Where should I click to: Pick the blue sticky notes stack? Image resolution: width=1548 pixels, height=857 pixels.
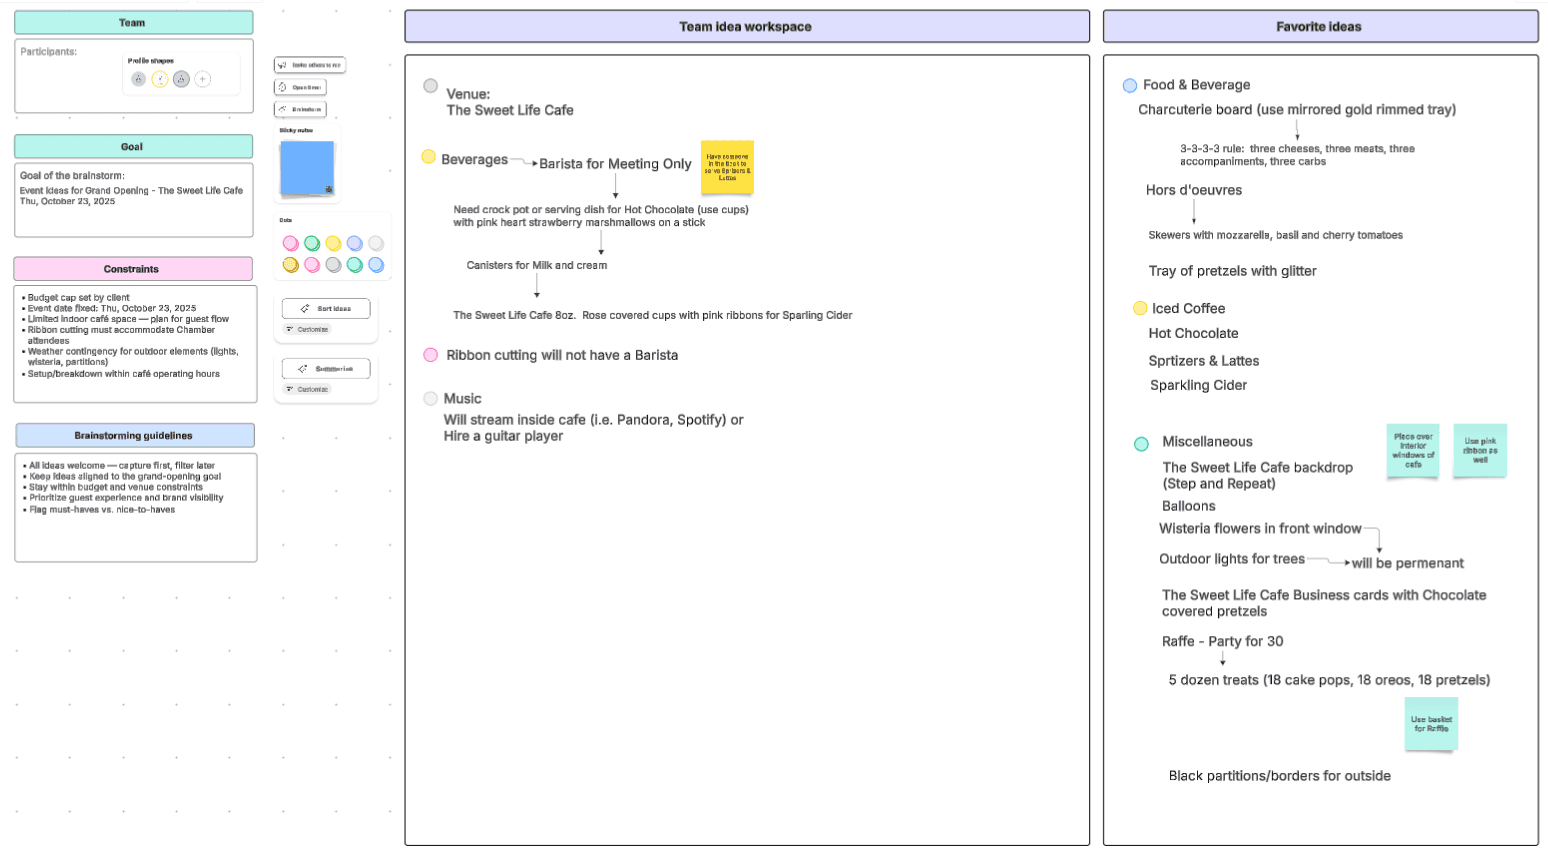(307, 168)
